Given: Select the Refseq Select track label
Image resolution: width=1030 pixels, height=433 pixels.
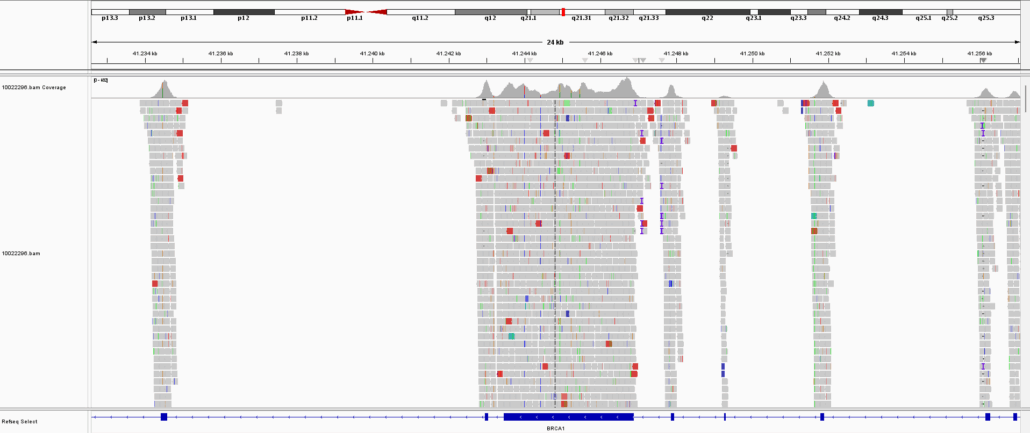Looking at the screenshot, I should (20, 422).
